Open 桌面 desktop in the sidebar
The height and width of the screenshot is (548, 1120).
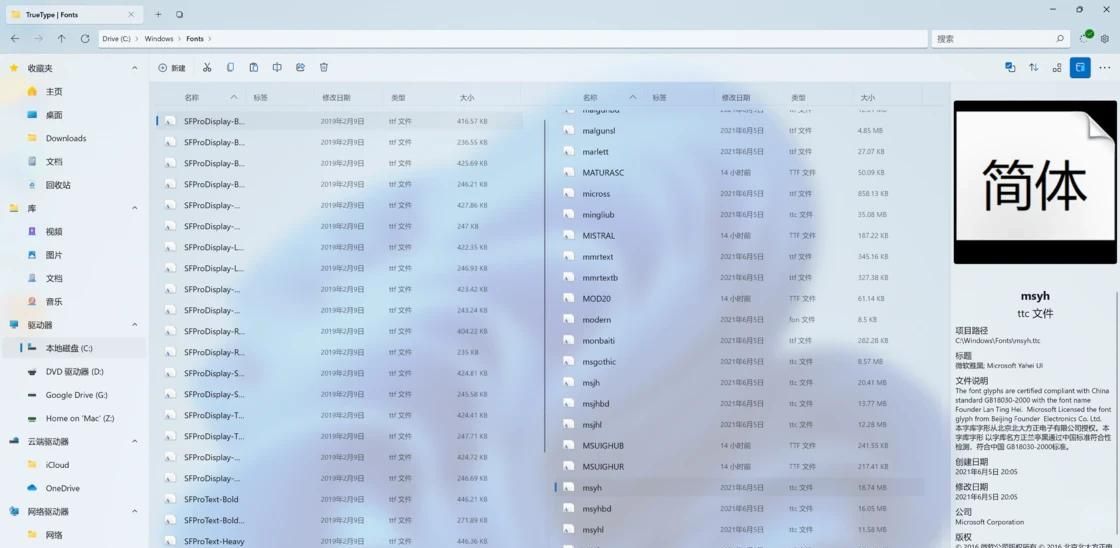pos(75,114)
